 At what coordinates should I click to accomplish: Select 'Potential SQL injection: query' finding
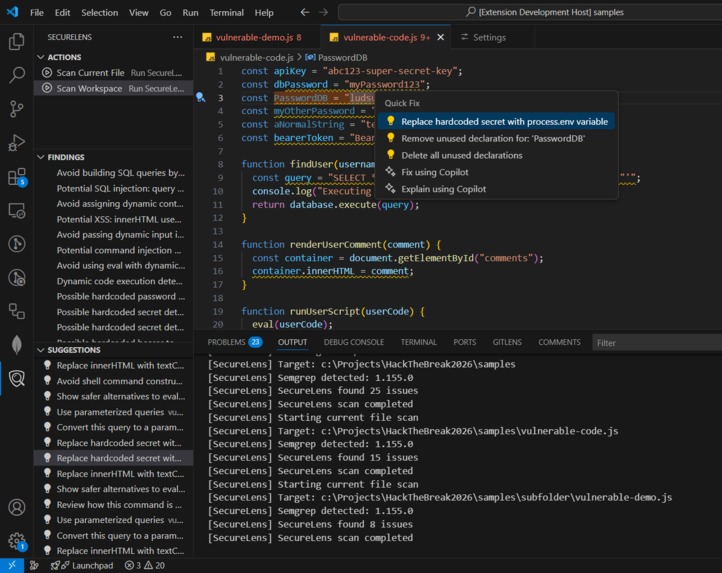point(113,188)
